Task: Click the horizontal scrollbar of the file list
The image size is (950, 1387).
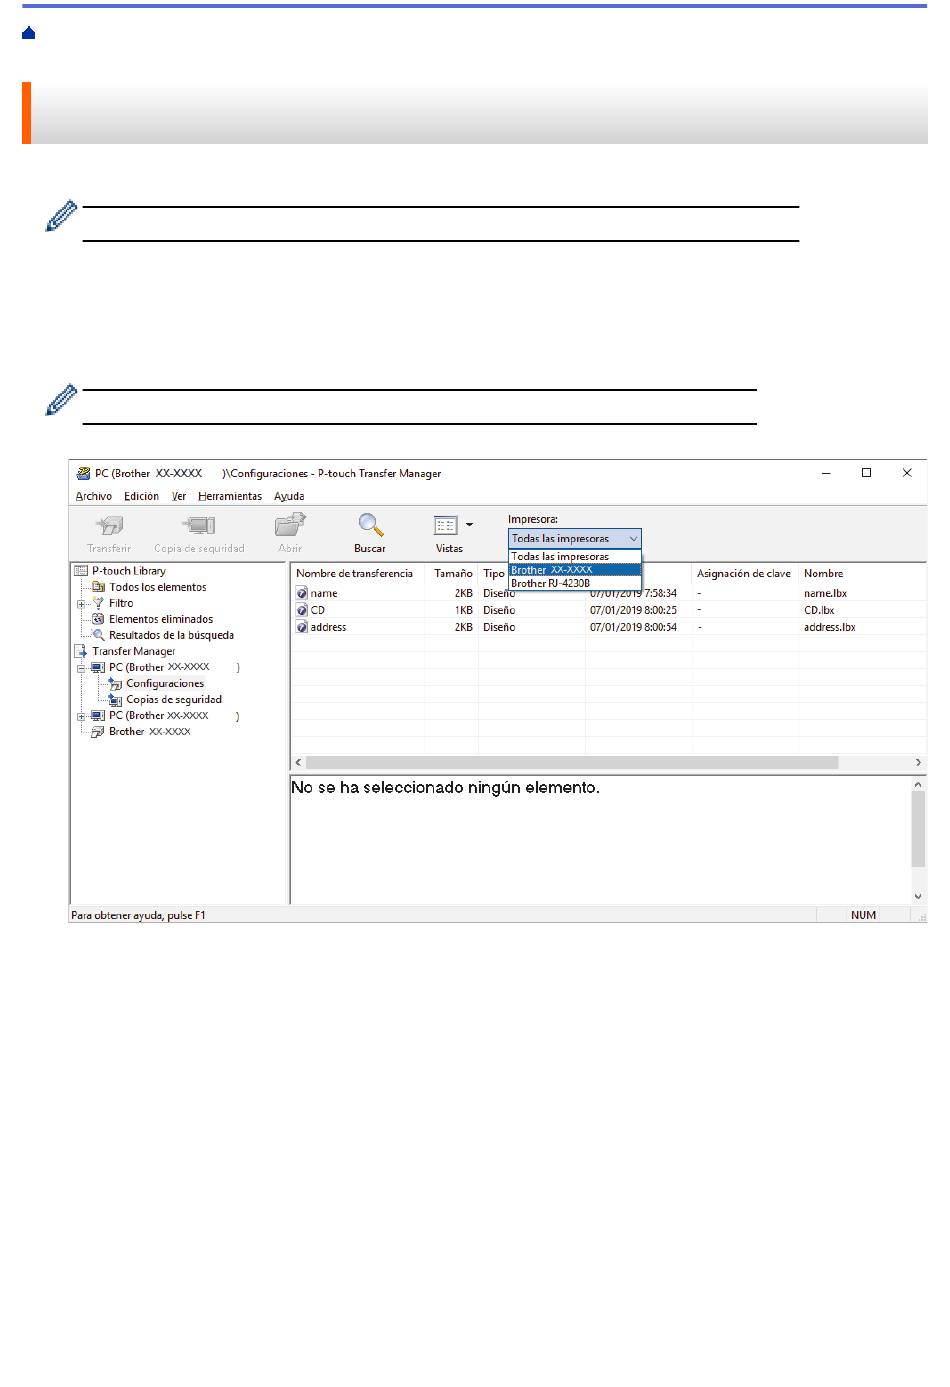Action: click(x=571, y=762)
